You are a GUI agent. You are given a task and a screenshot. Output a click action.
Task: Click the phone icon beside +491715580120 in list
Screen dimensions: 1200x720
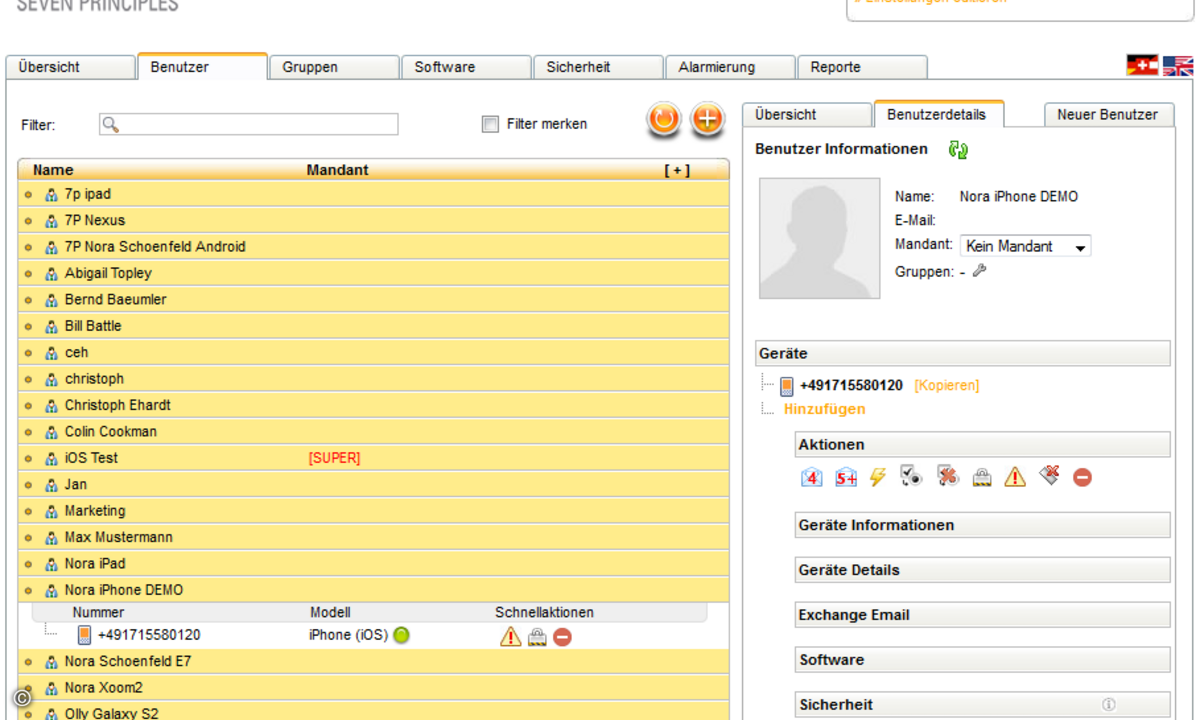85,635
